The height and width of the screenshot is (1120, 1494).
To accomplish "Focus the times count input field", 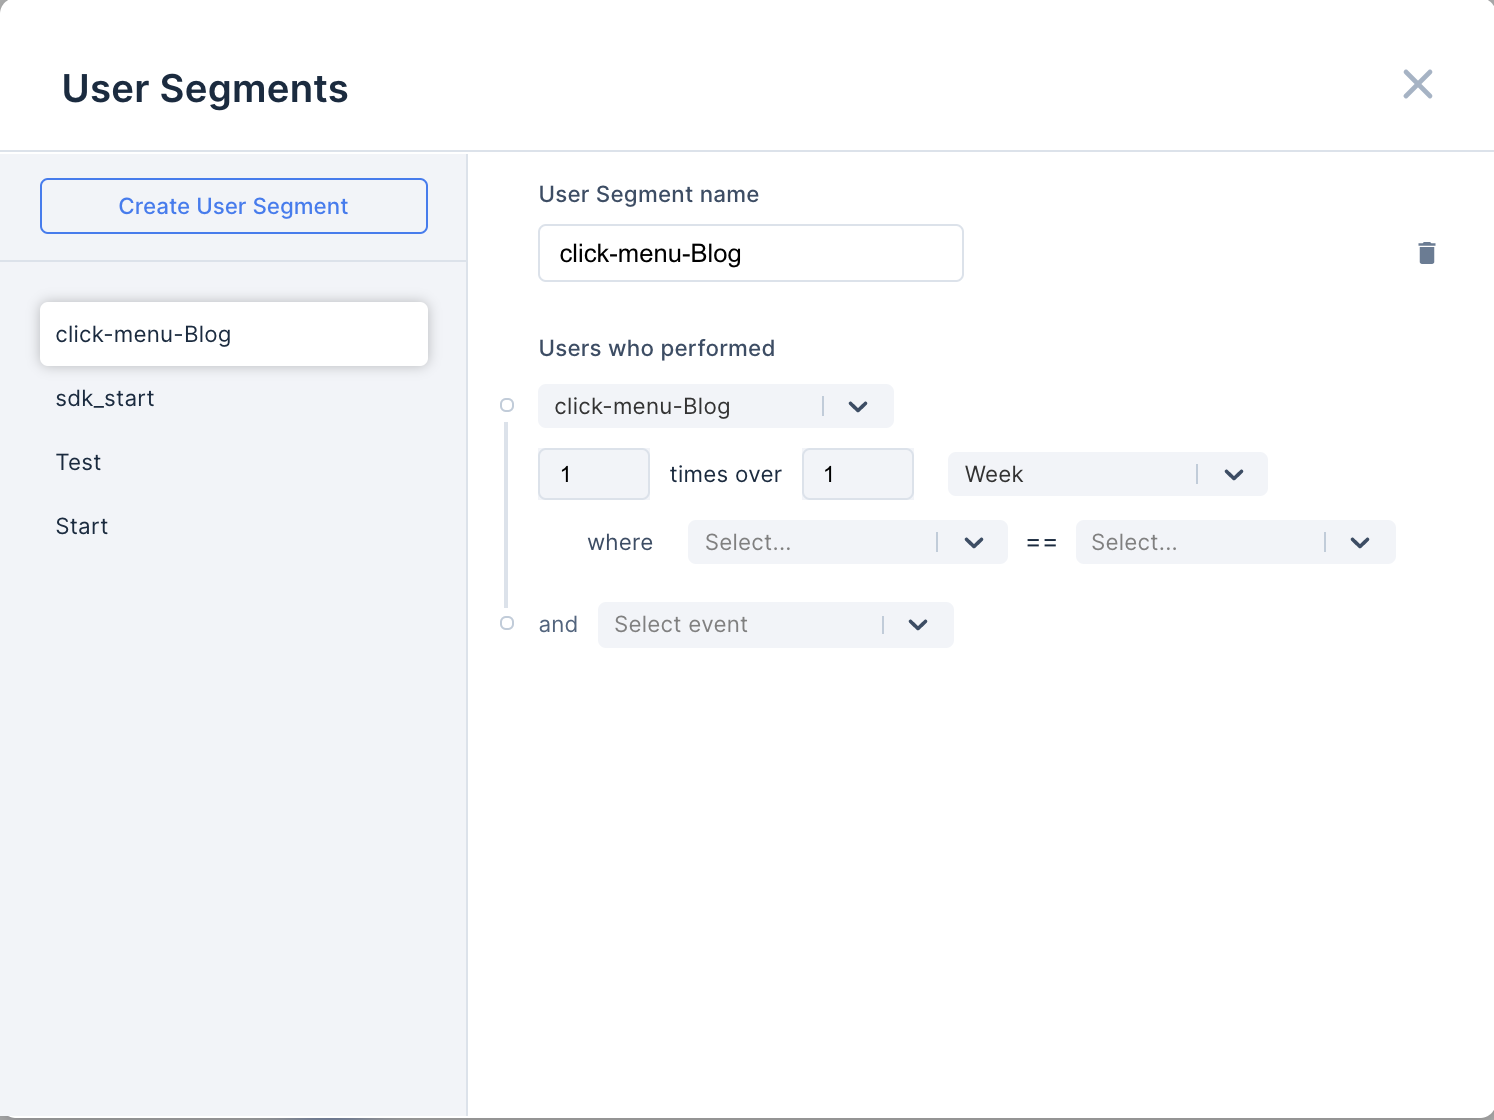I will coord(594,474).
